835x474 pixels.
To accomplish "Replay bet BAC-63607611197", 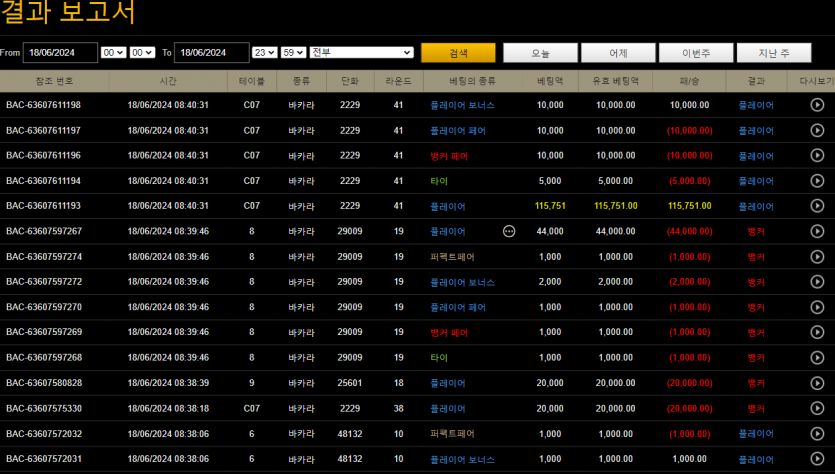I will 817,130.
